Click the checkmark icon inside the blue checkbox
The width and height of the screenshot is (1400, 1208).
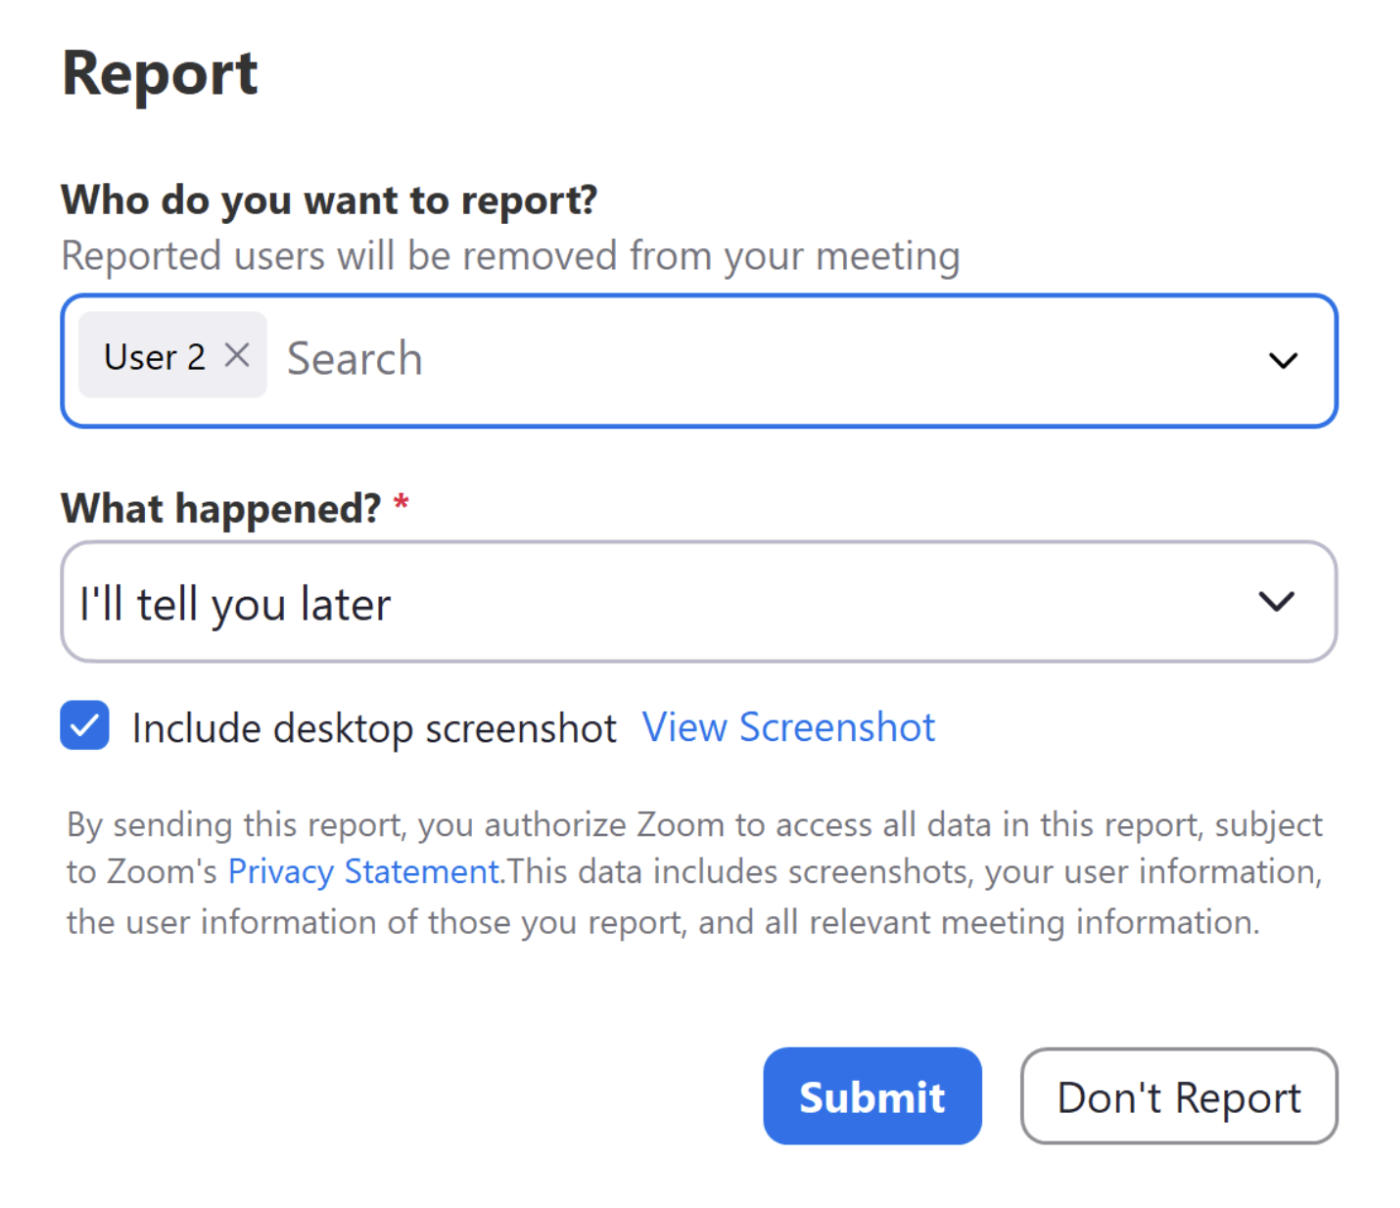pos(85,726)
